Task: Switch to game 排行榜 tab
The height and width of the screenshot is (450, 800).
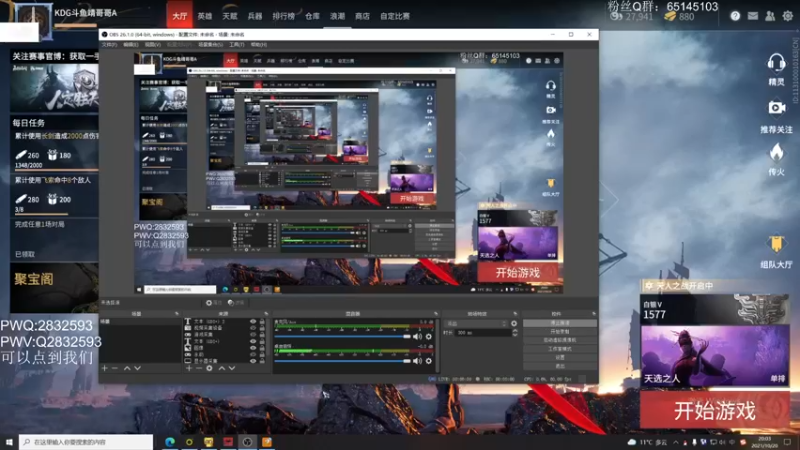Action: [283, 16]
